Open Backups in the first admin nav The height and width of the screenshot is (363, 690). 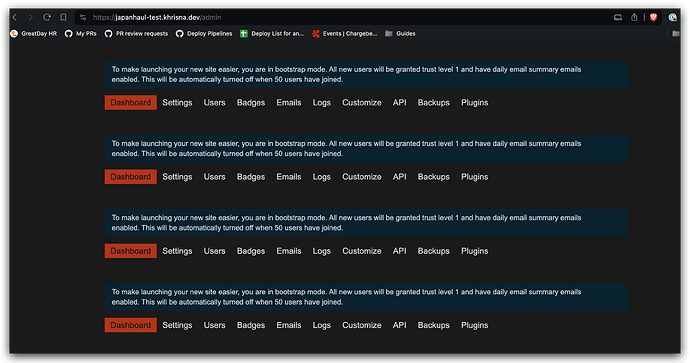pos(433,103)
